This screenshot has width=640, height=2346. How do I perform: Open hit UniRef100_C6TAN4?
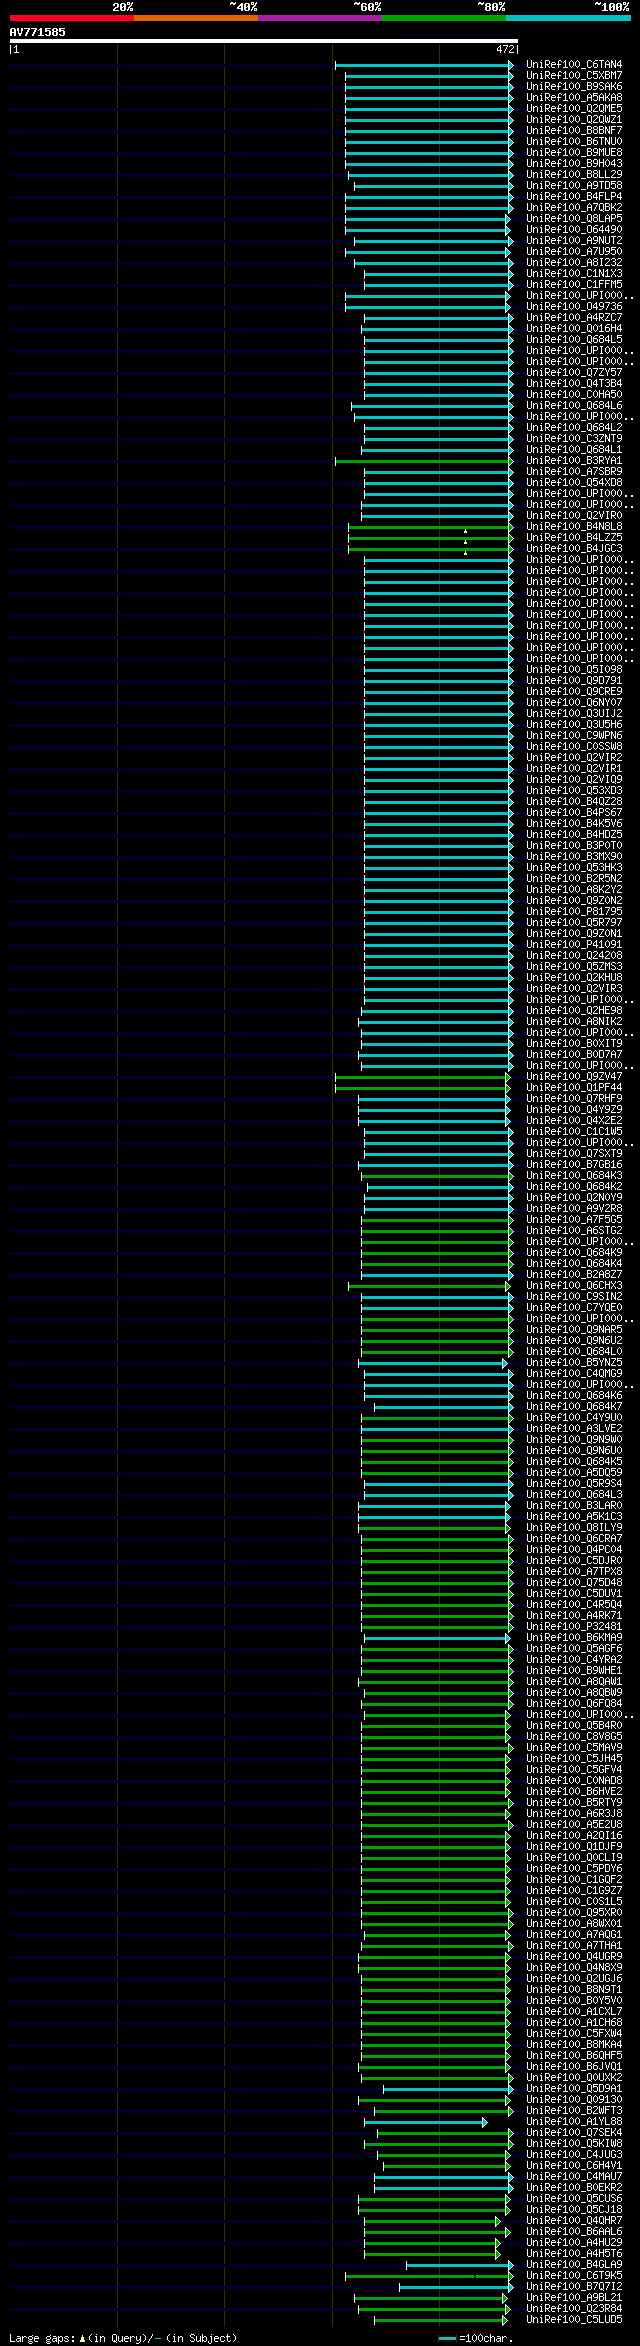point(574,65)
